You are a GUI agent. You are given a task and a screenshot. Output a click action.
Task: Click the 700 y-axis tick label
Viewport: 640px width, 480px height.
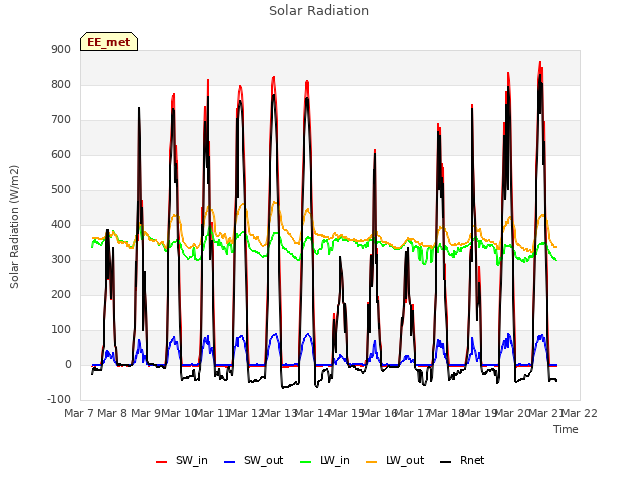click(61, 120)
